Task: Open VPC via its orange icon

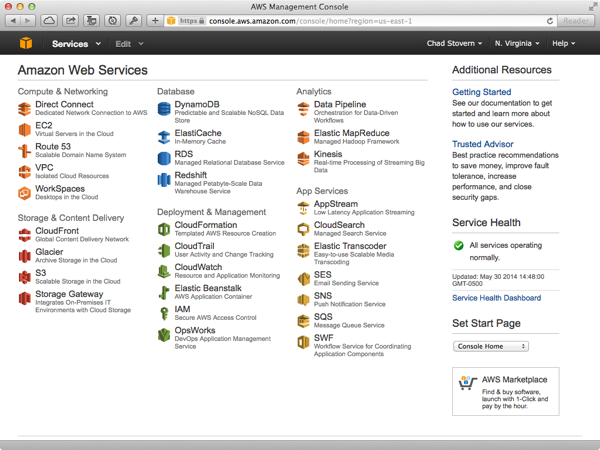Action: (x=24, y=172)
